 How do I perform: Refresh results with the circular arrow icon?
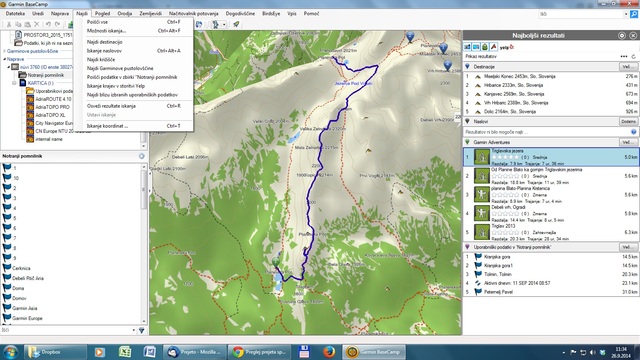tap(633, 56)
